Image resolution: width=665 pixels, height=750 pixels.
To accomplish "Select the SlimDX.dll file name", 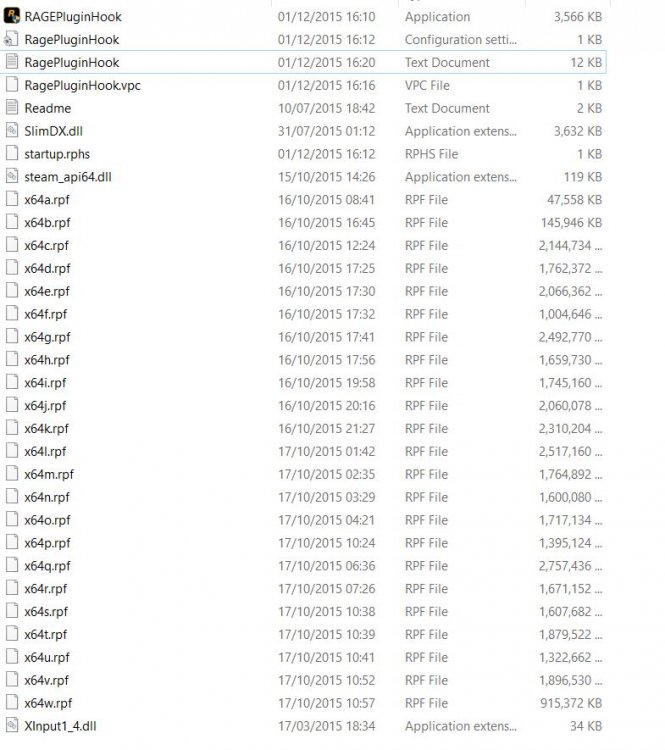I will pos(54,131).
